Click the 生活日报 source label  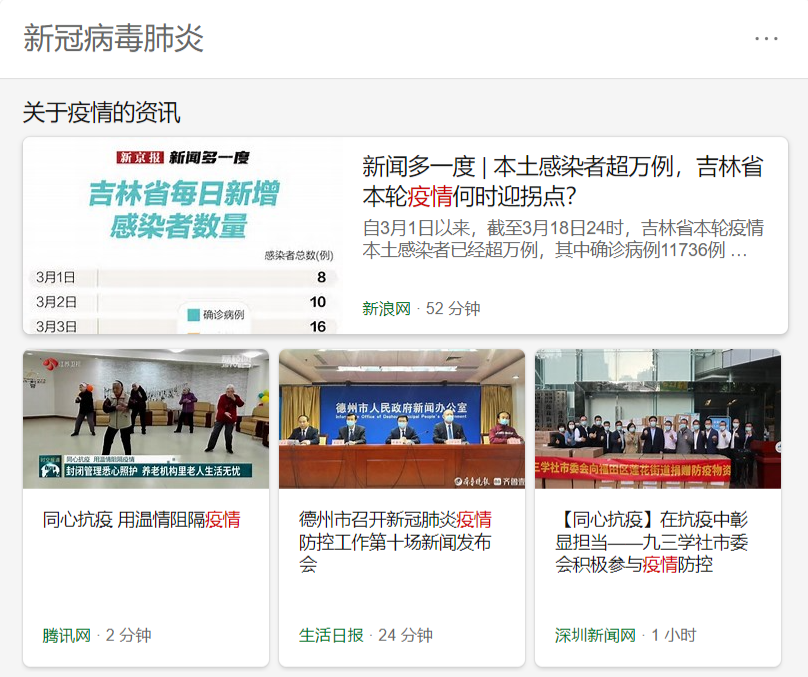pos(331,635)
